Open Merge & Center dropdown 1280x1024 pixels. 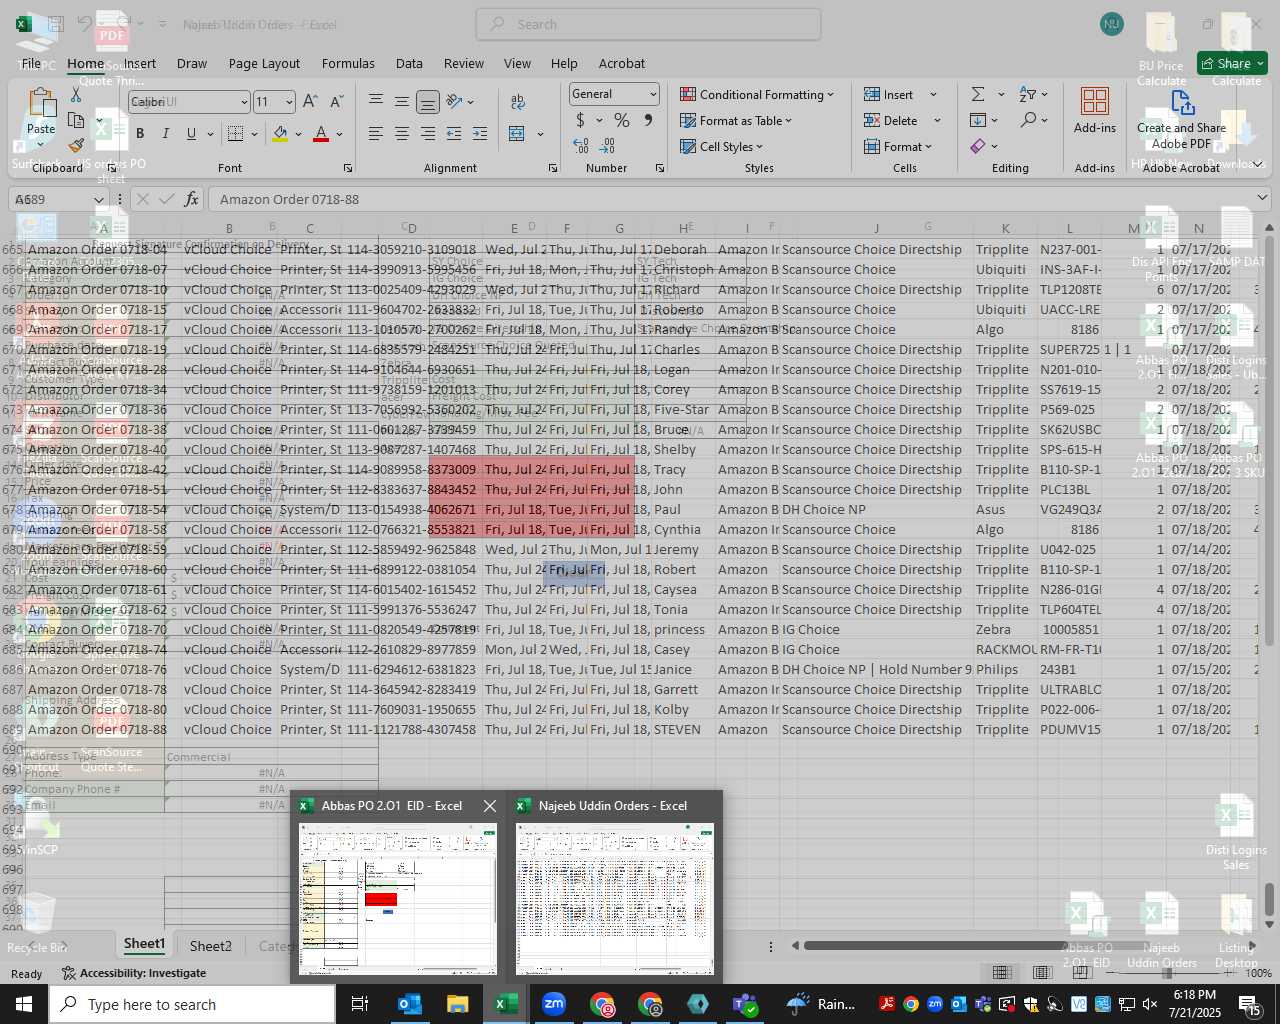click(540, 134)
